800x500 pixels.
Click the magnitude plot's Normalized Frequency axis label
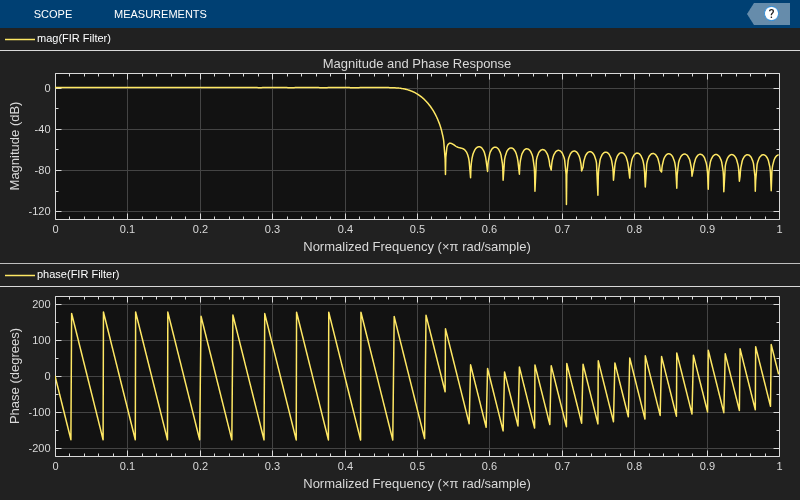coord(417,247)
